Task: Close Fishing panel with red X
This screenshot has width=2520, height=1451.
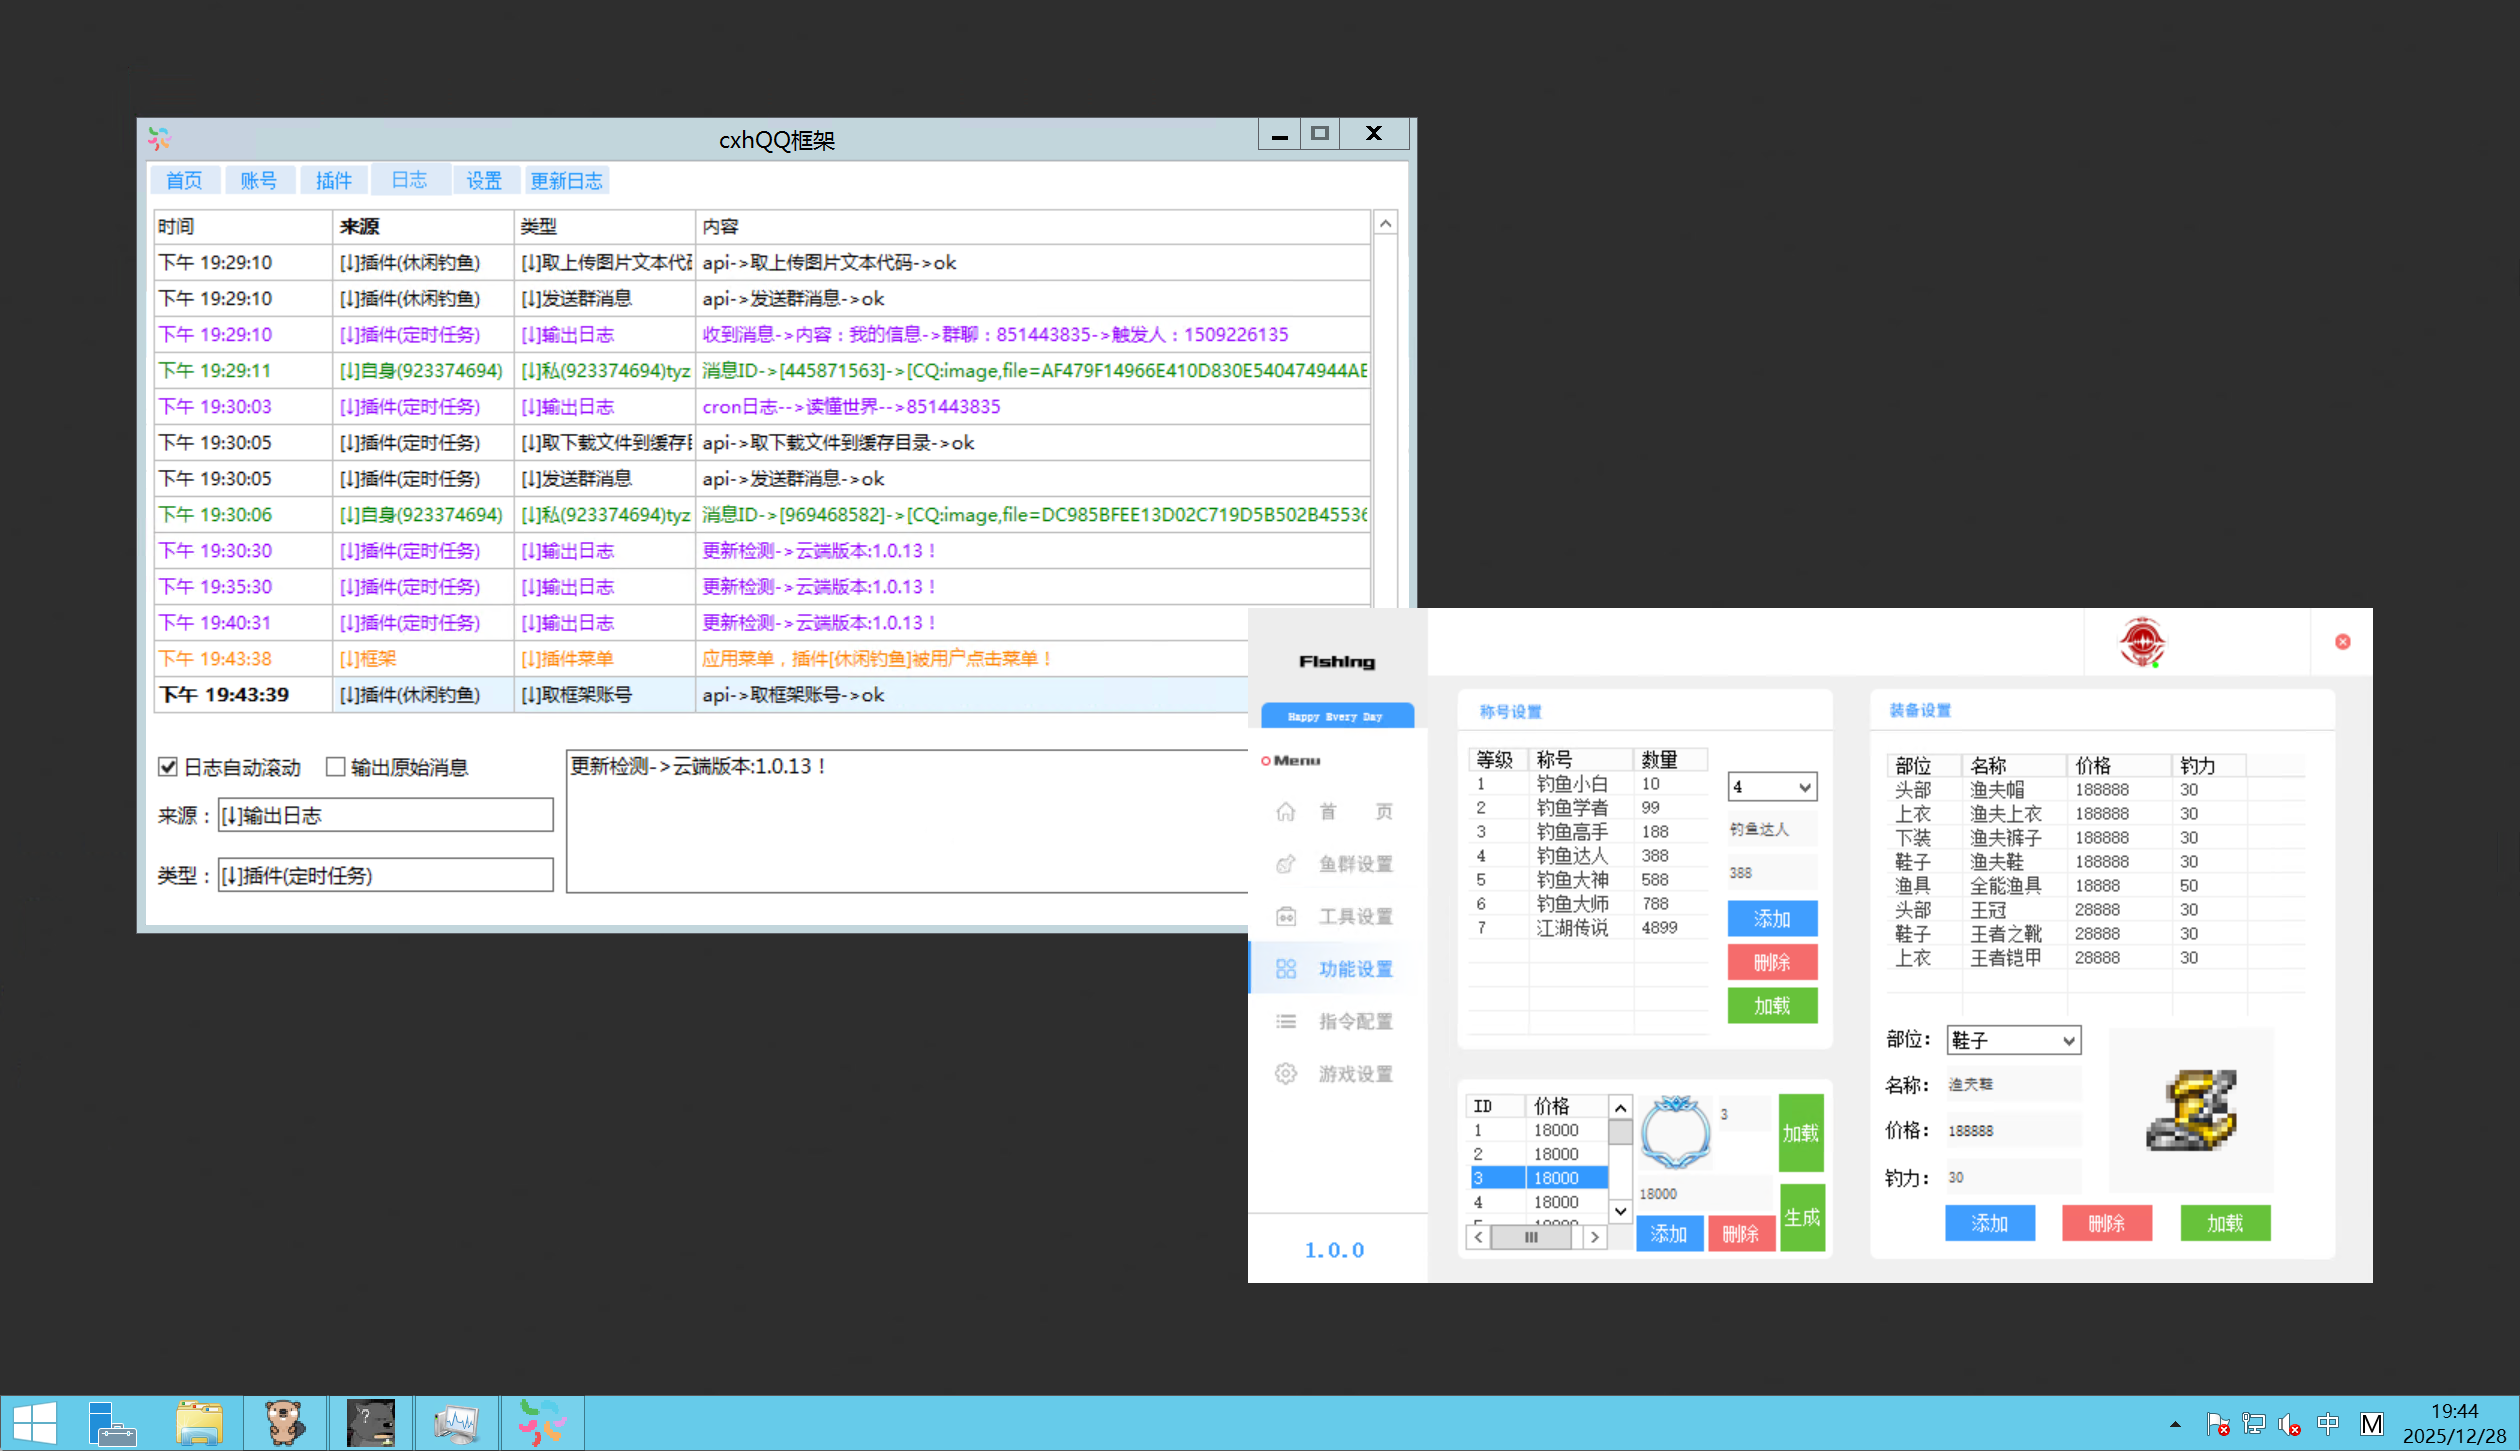Action: coord(2342,642)
